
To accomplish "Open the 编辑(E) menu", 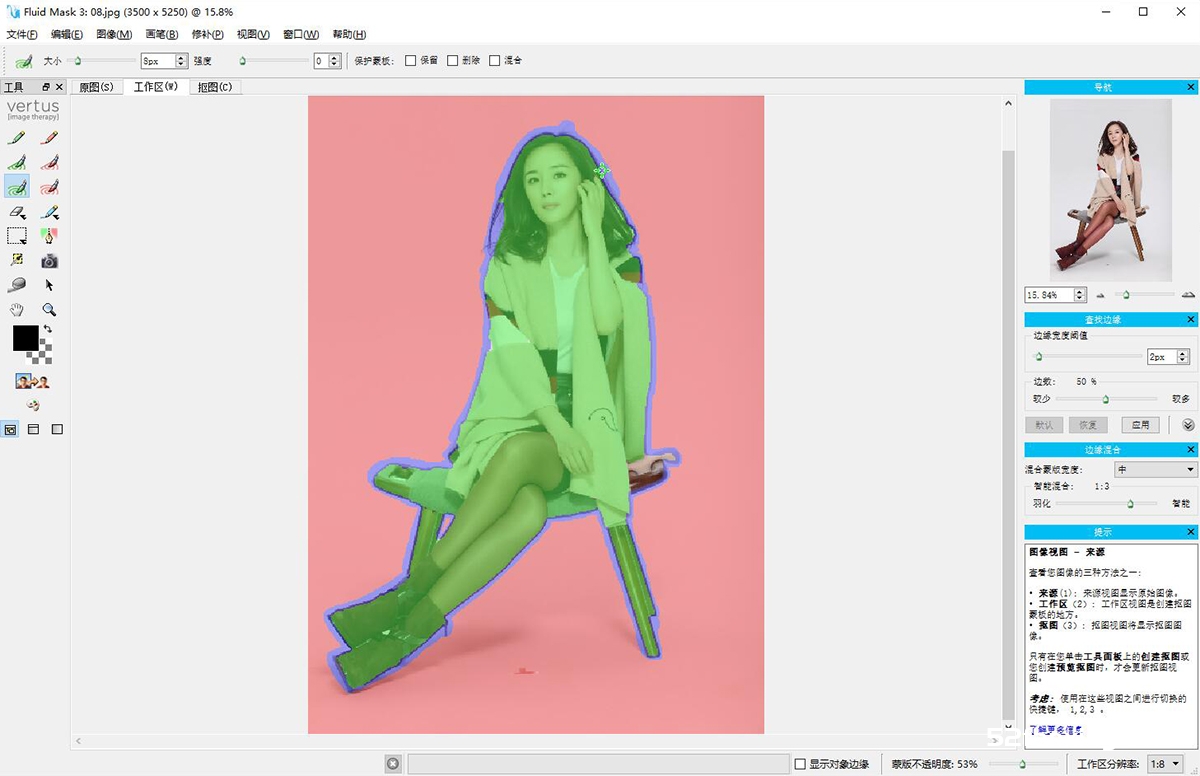I will coord(67,35).
